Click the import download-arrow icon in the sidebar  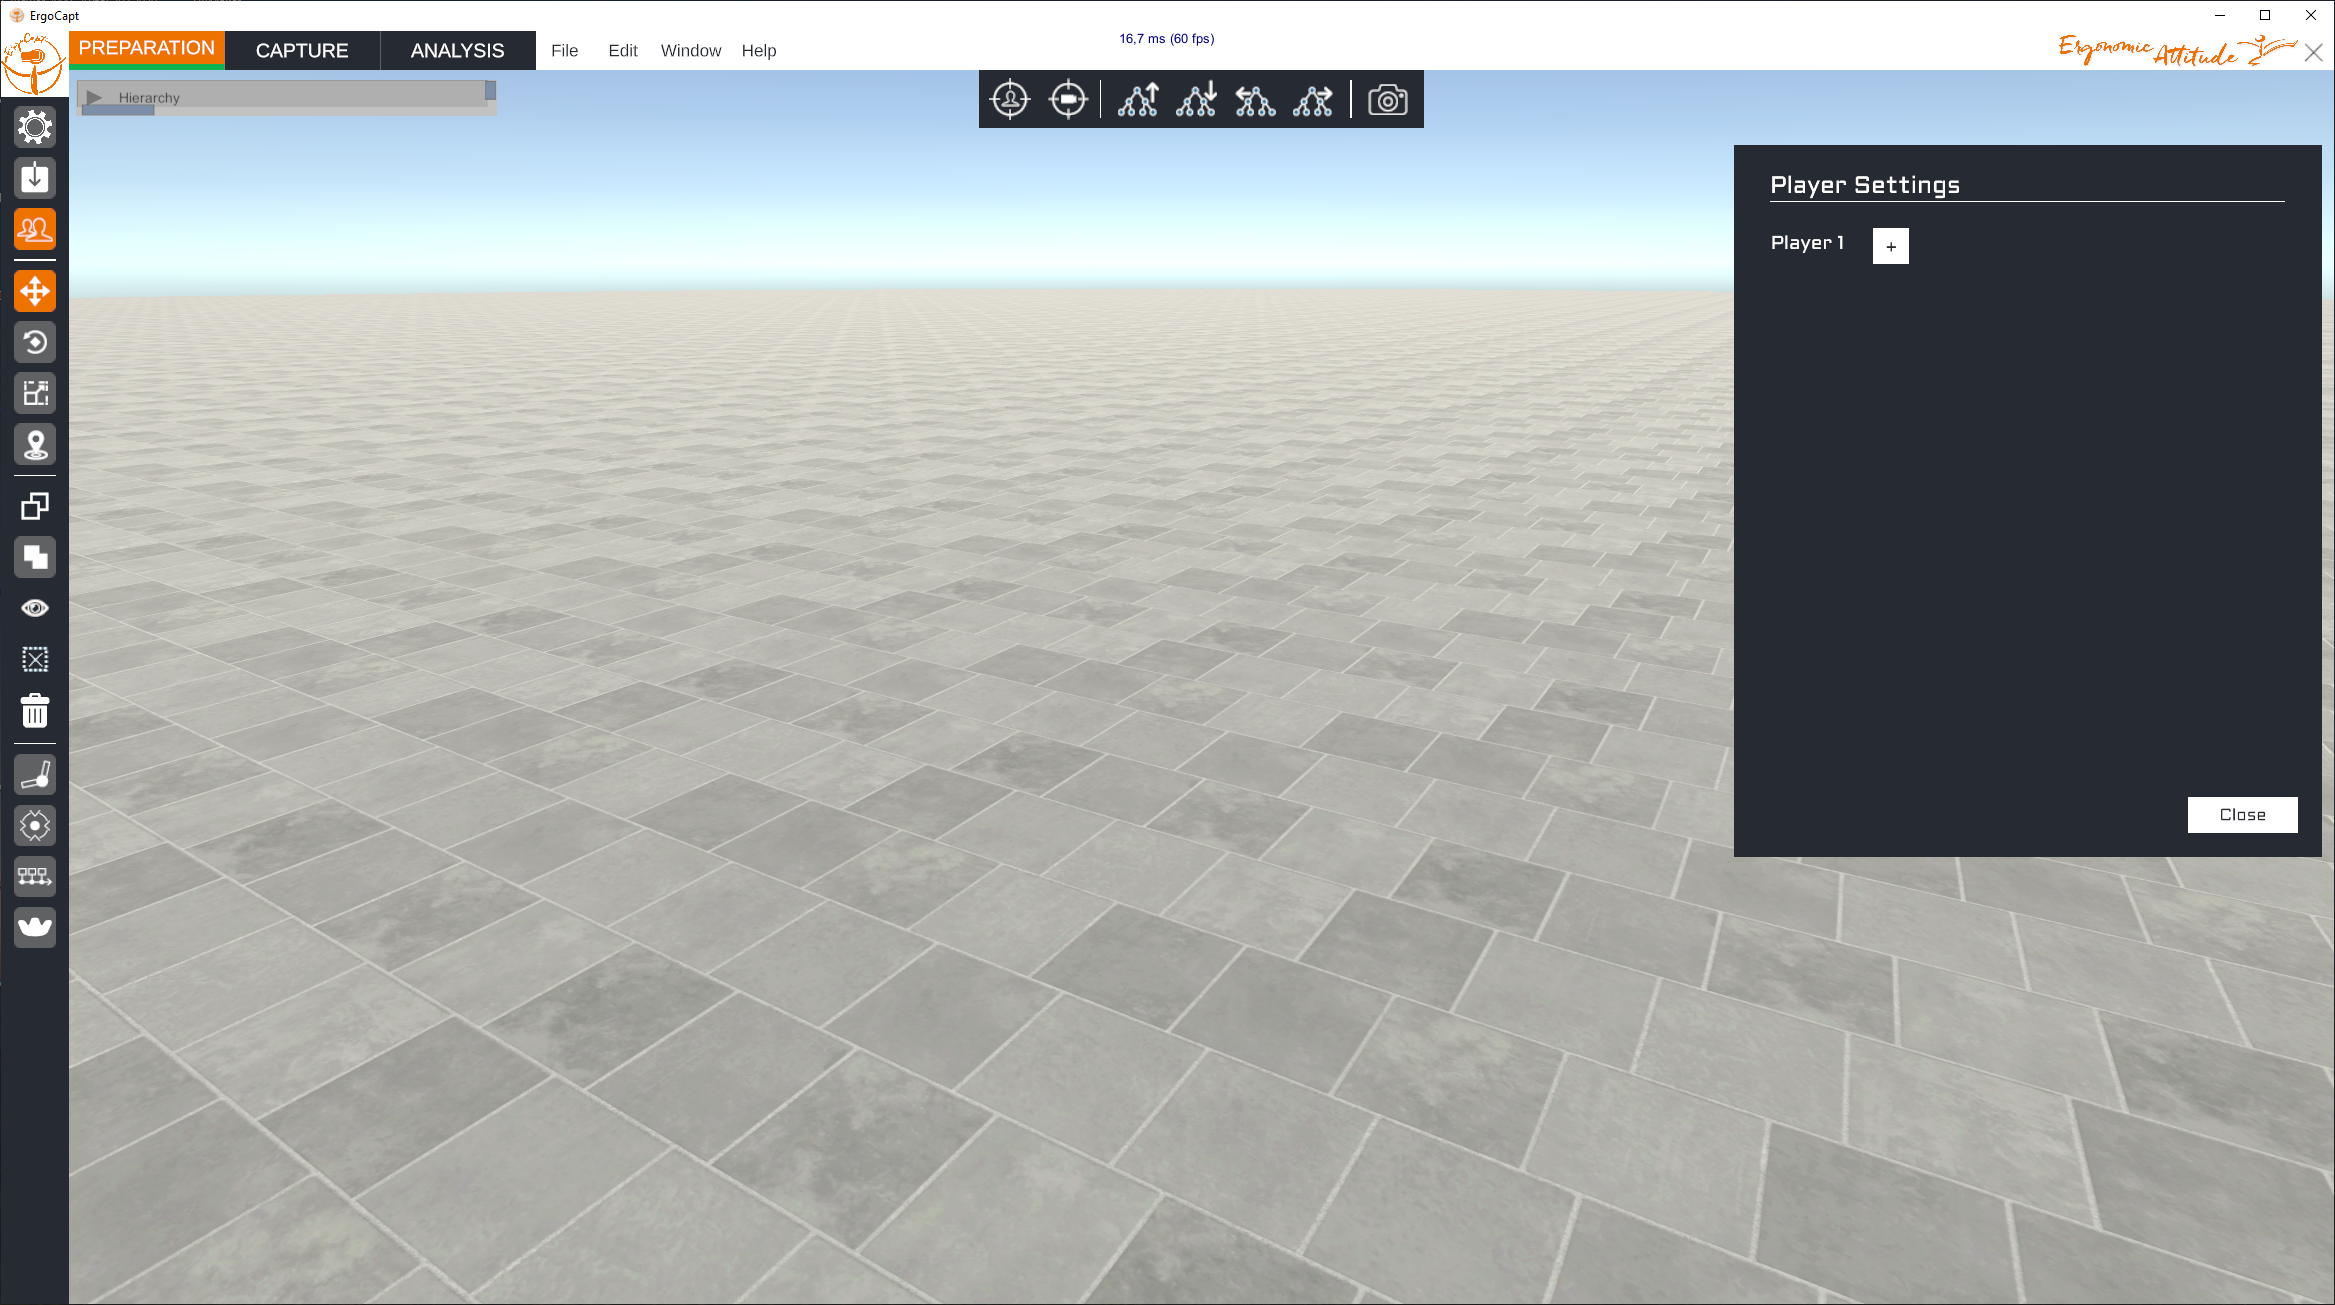pyautogui.click(x=35, y=178)
